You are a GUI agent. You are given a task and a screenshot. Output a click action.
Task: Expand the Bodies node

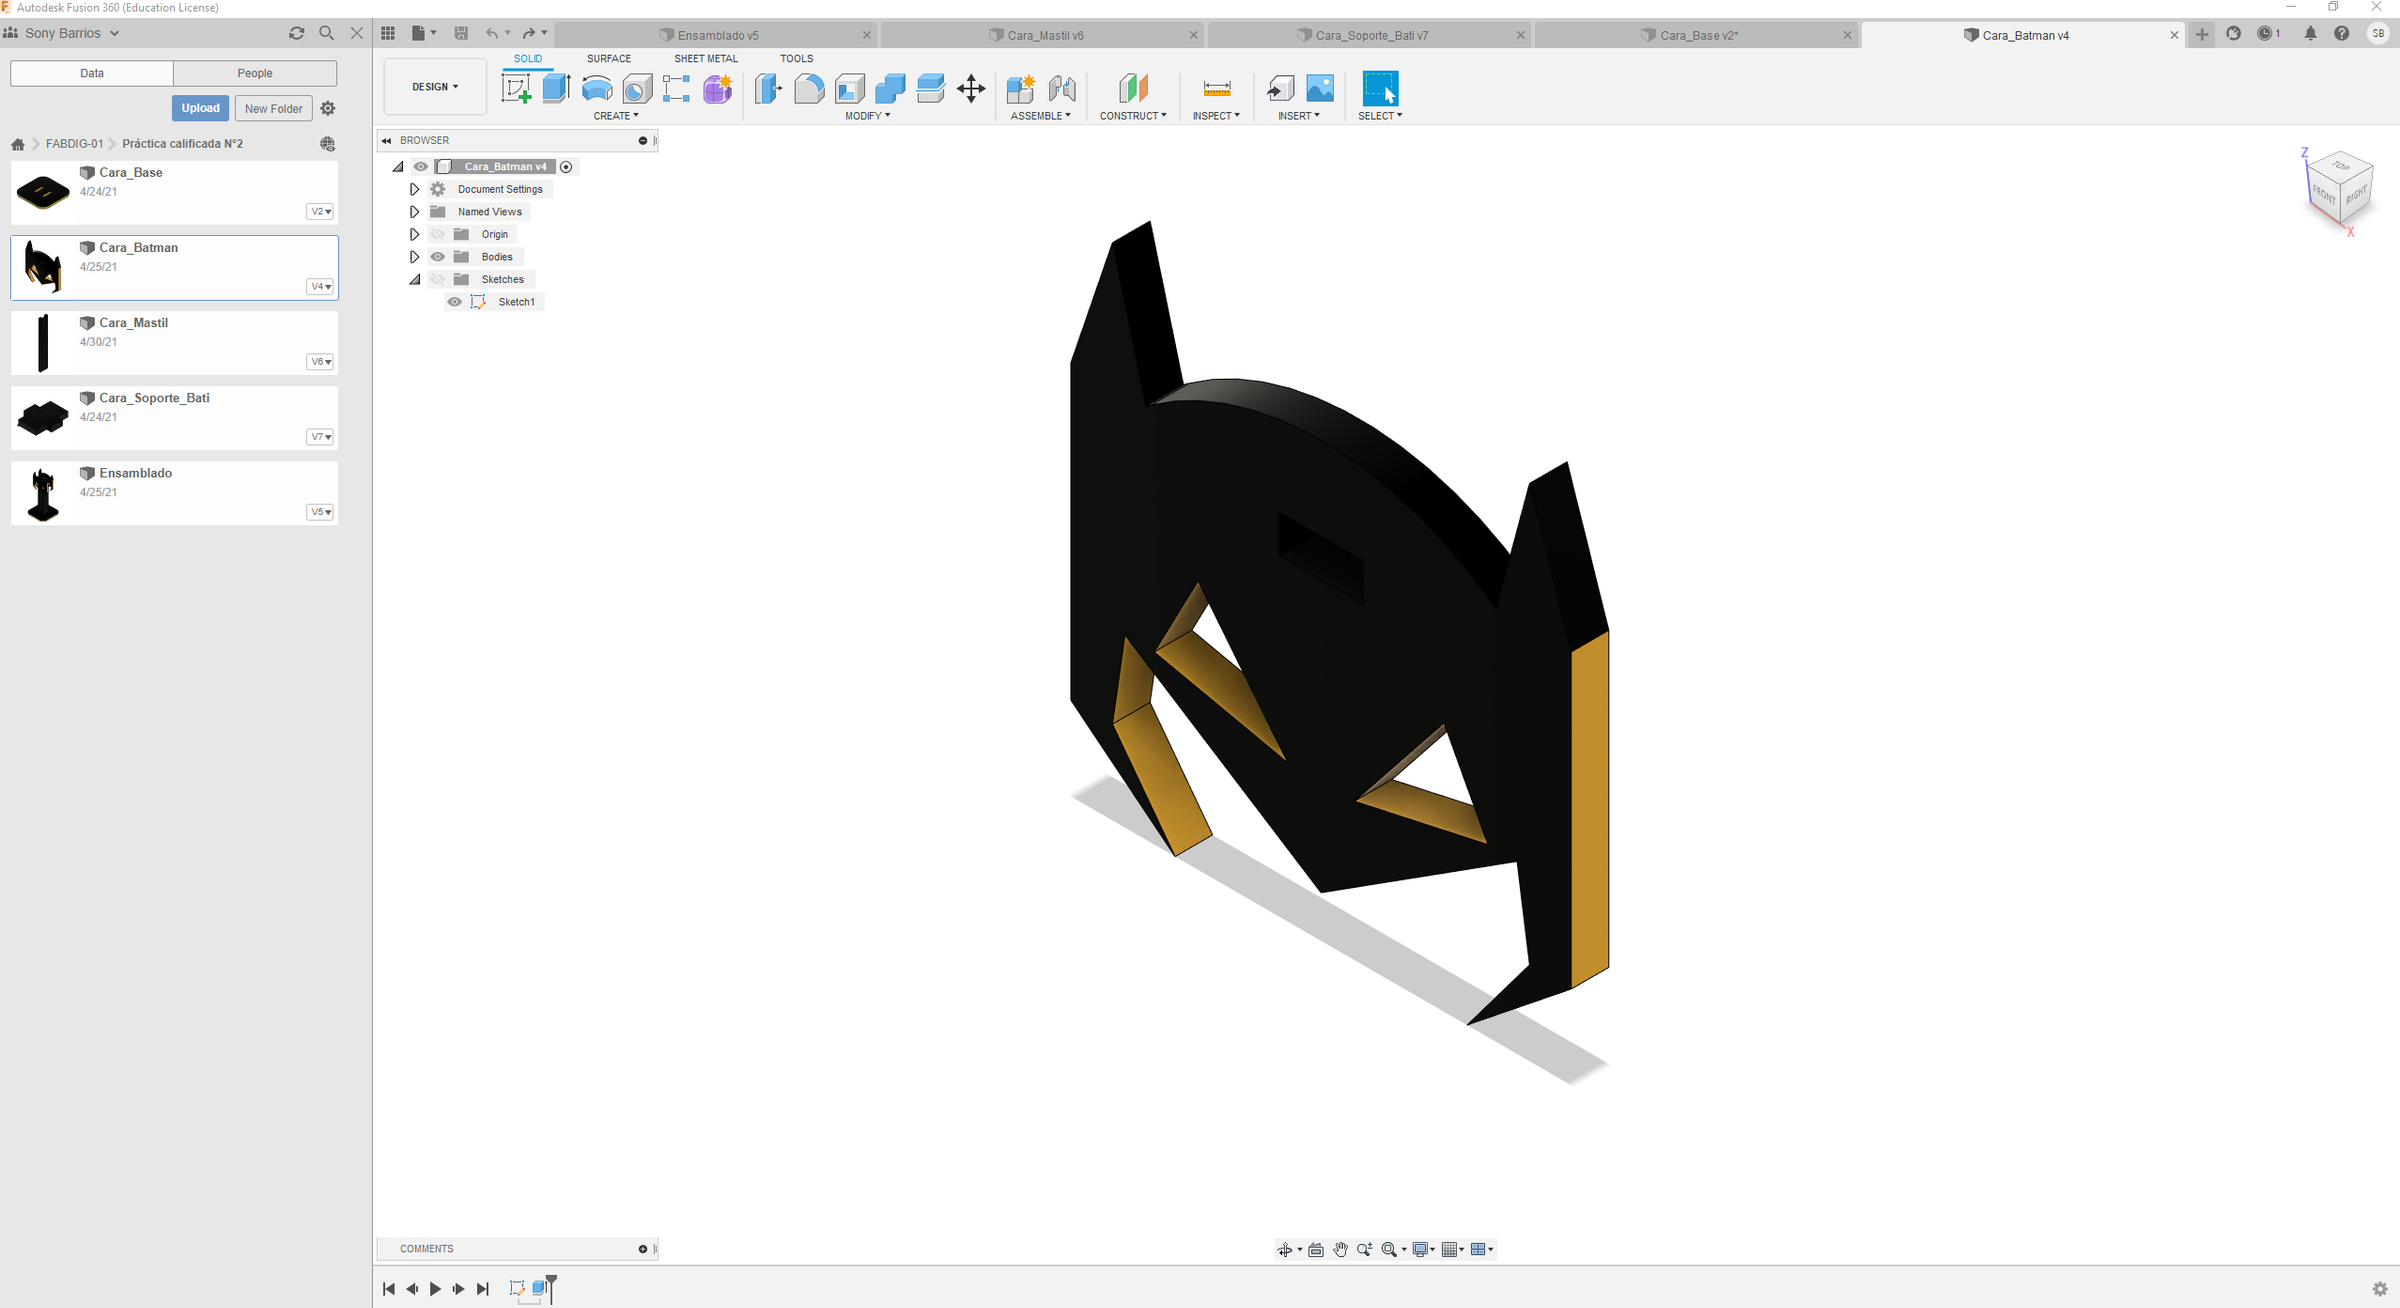pyautogui.click(x=414, y=257)
